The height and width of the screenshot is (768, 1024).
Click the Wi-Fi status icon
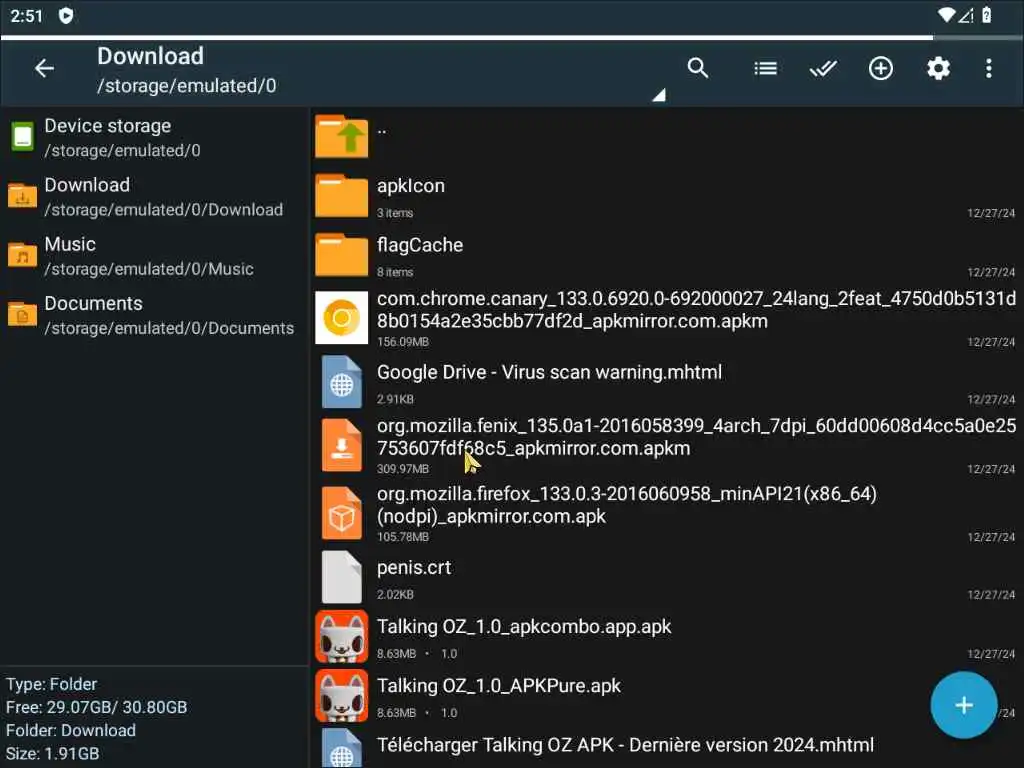(946, 14)
